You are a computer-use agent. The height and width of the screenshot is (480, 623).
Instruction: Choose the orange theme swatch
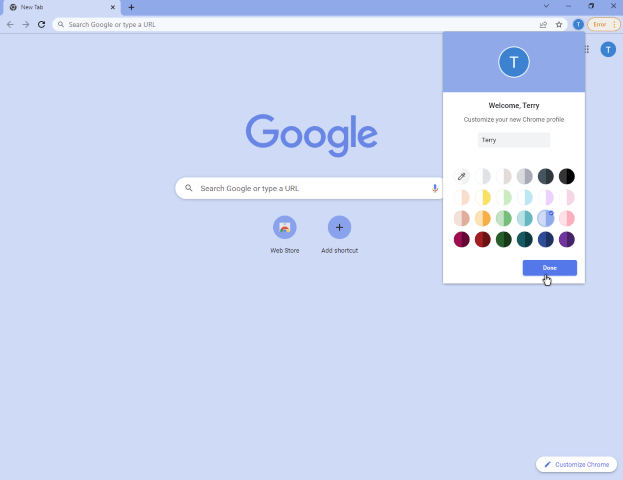[482, 219]
